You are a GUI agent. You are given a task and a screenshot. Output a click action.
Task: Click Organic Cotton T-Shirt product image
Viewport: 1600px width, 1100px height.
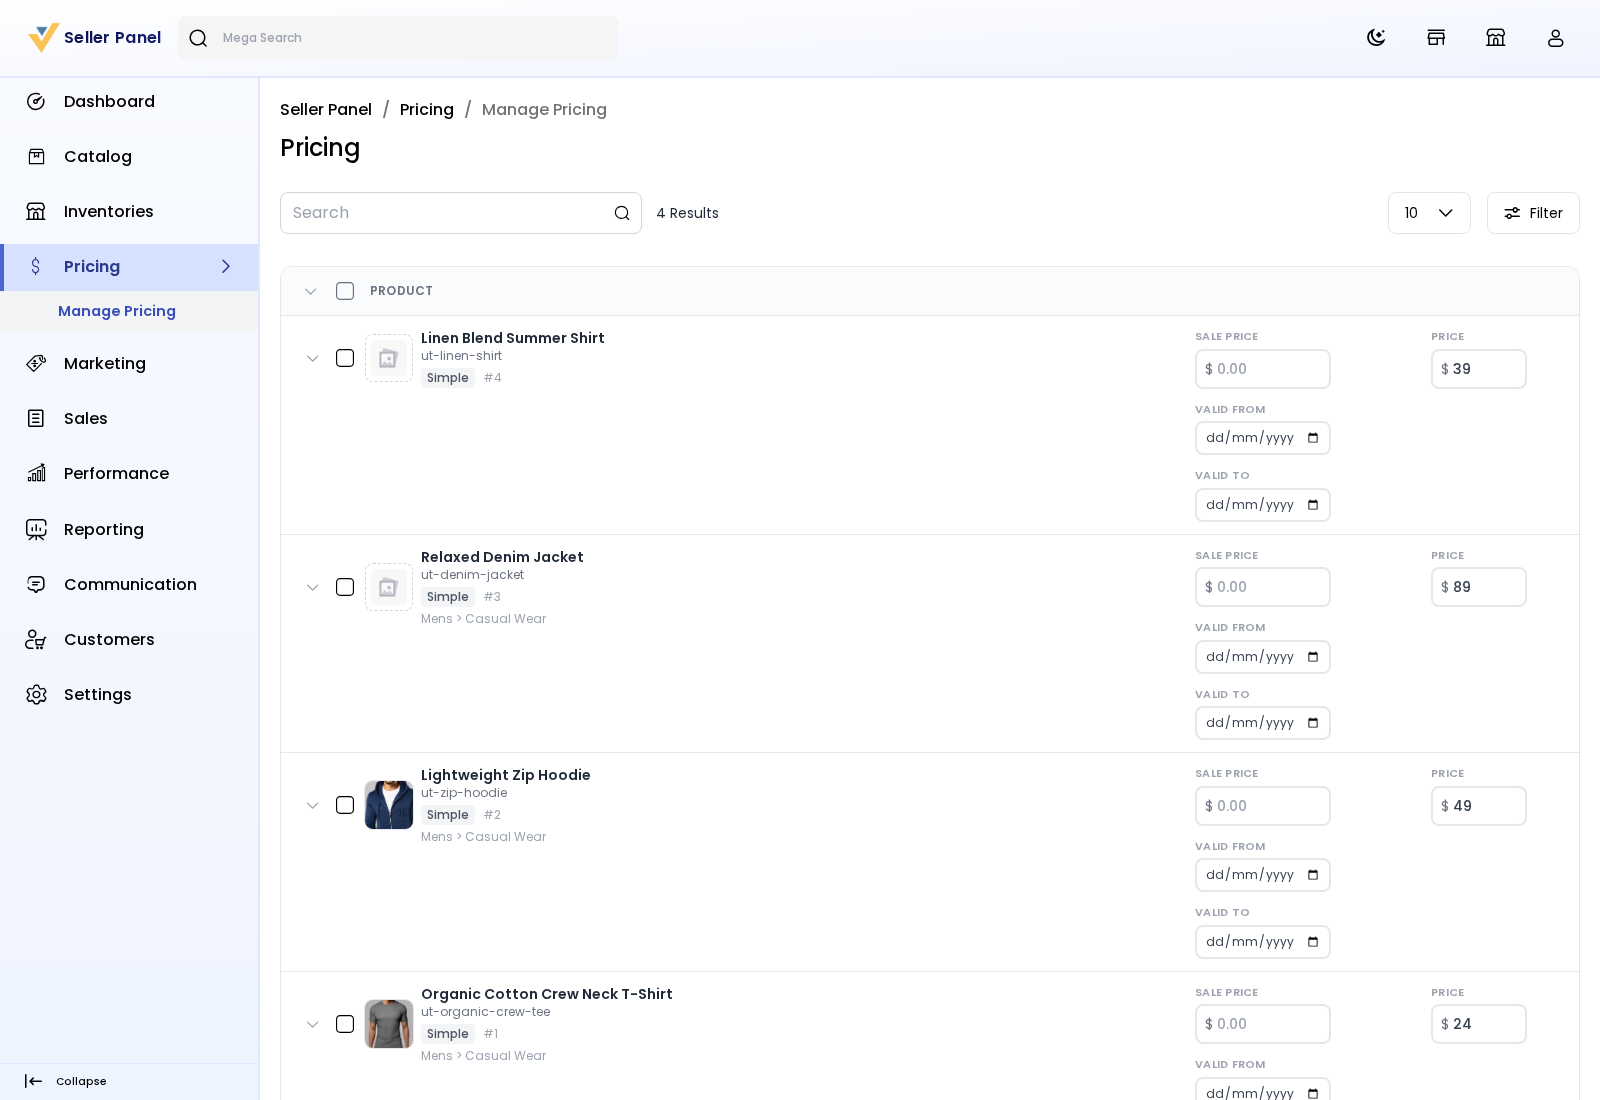[x=389, y=1024]
